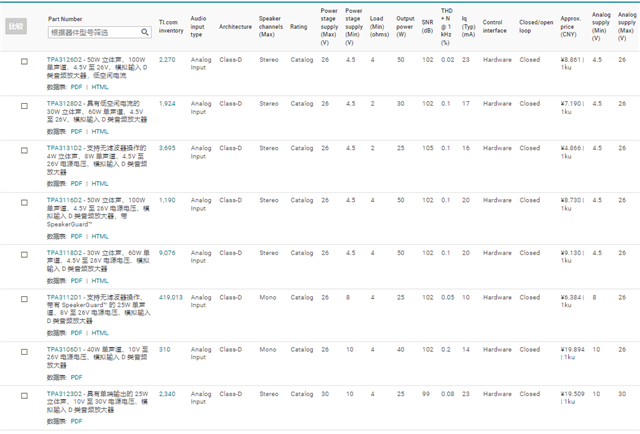Open the TPA3126D2 part link
This screenshot has width=640, height=434.
point(64,60)
